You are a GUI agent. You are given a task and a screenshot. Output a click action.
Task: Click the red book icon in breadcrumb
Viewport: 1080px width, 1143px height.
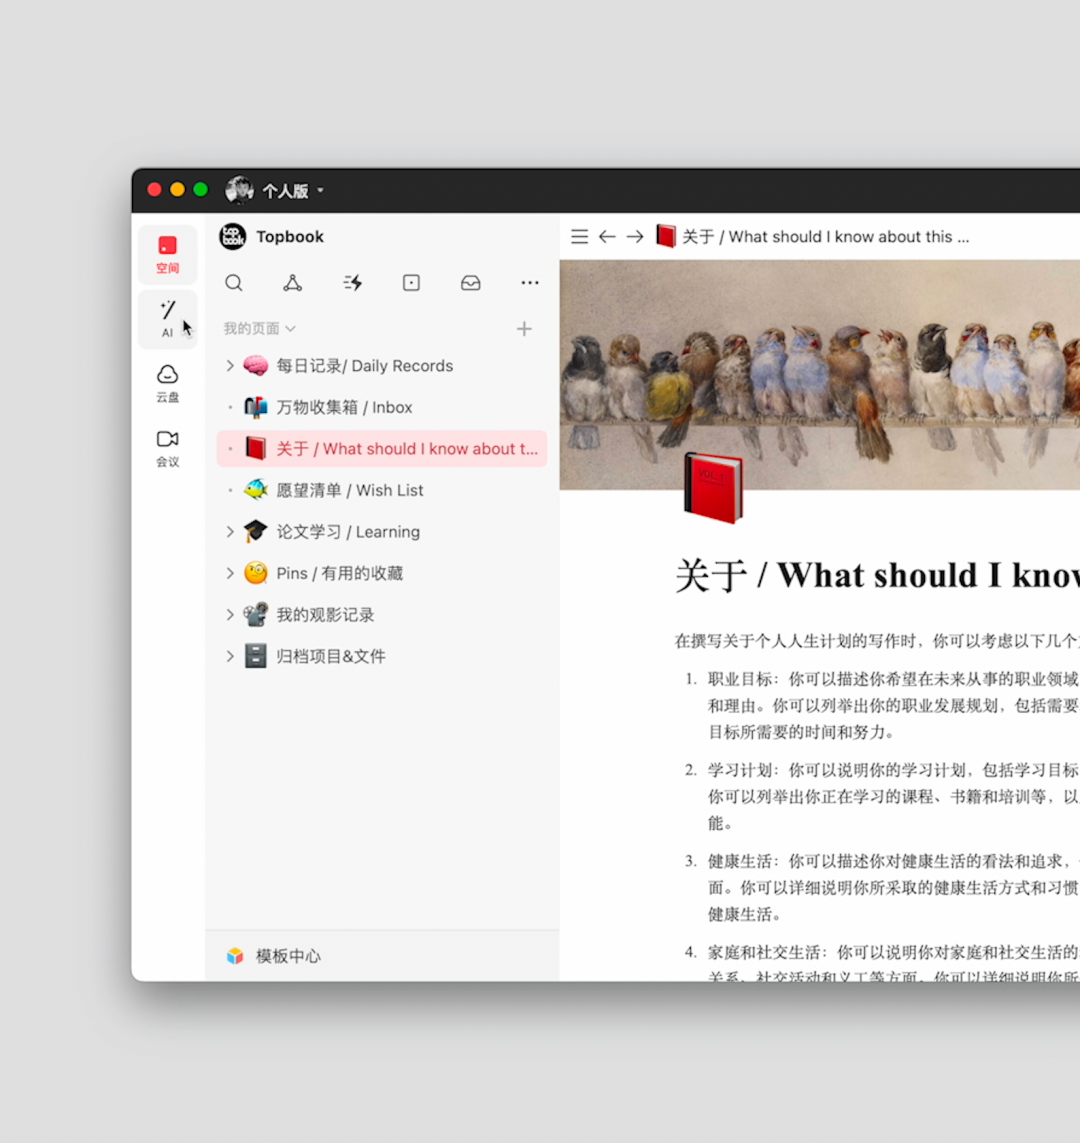[665, 236]
